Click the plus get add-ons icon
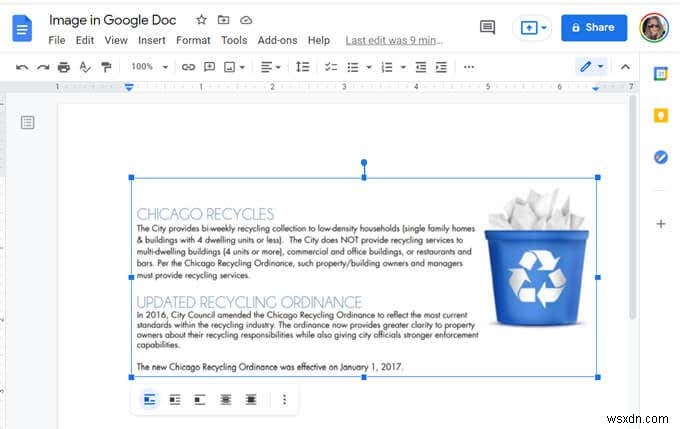The image size is (680, 429). [x=660, y=224]
